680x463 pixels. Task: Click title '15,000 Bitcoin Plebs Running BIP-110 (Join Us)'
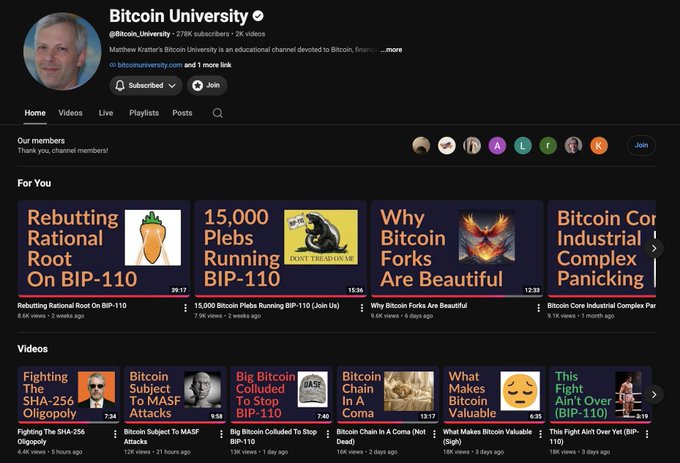pyautogui.click(x=267, y=306)
